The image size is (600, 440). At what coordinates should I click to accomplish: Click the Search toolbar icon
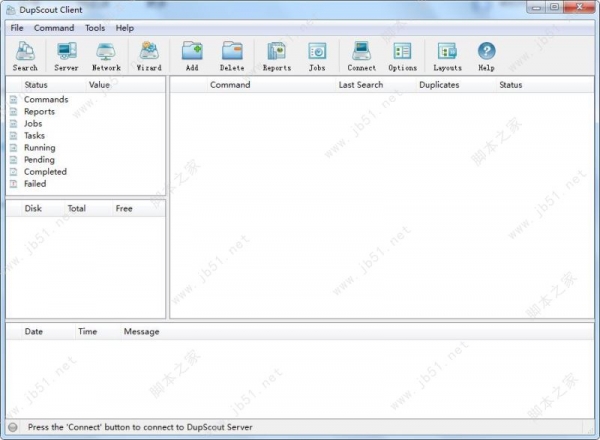coord(25,51)
